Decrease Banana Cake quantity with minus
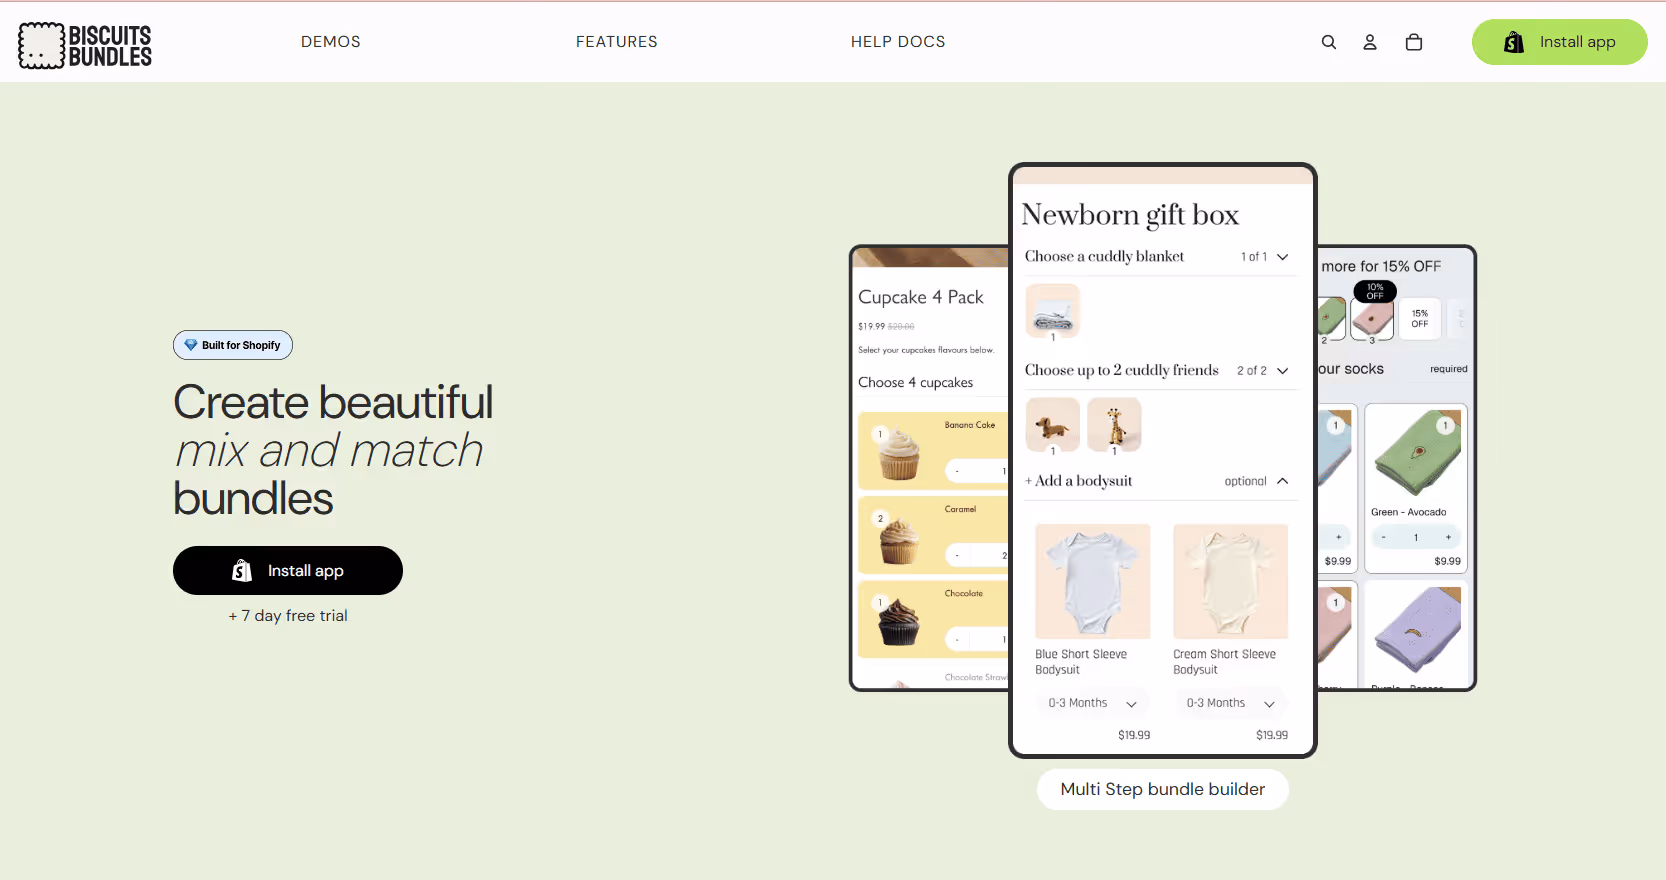This screenshot has width=1666, height=880. coord(957,471)
